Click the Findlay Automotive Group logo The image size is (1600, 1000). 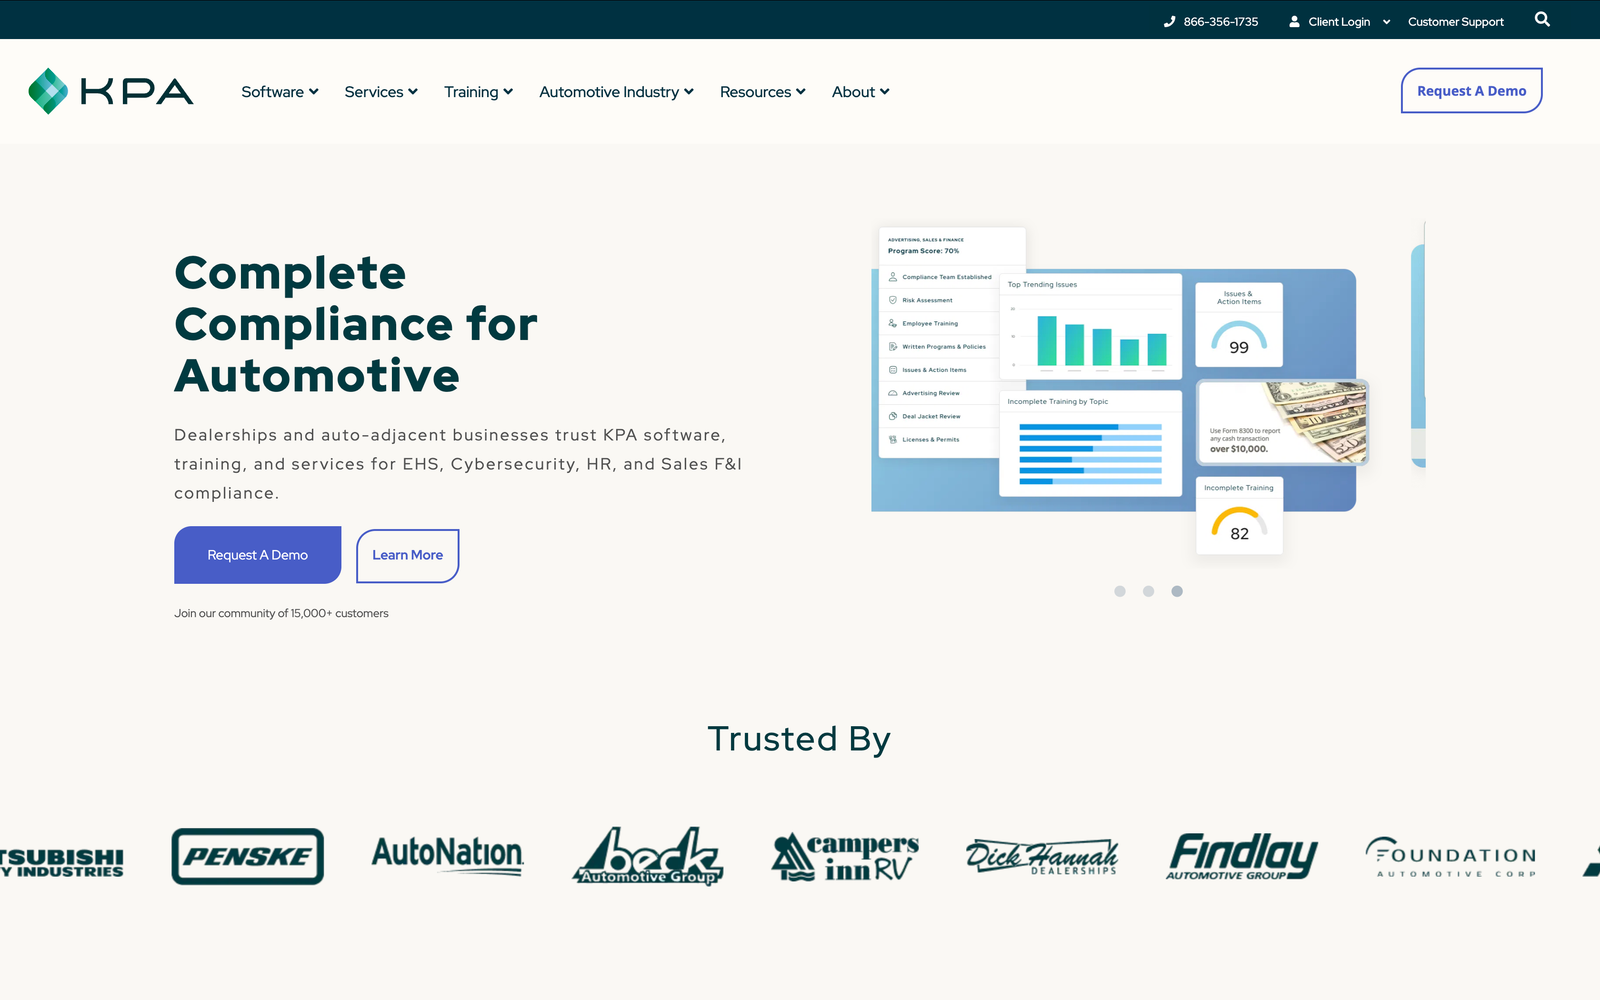1242,856
